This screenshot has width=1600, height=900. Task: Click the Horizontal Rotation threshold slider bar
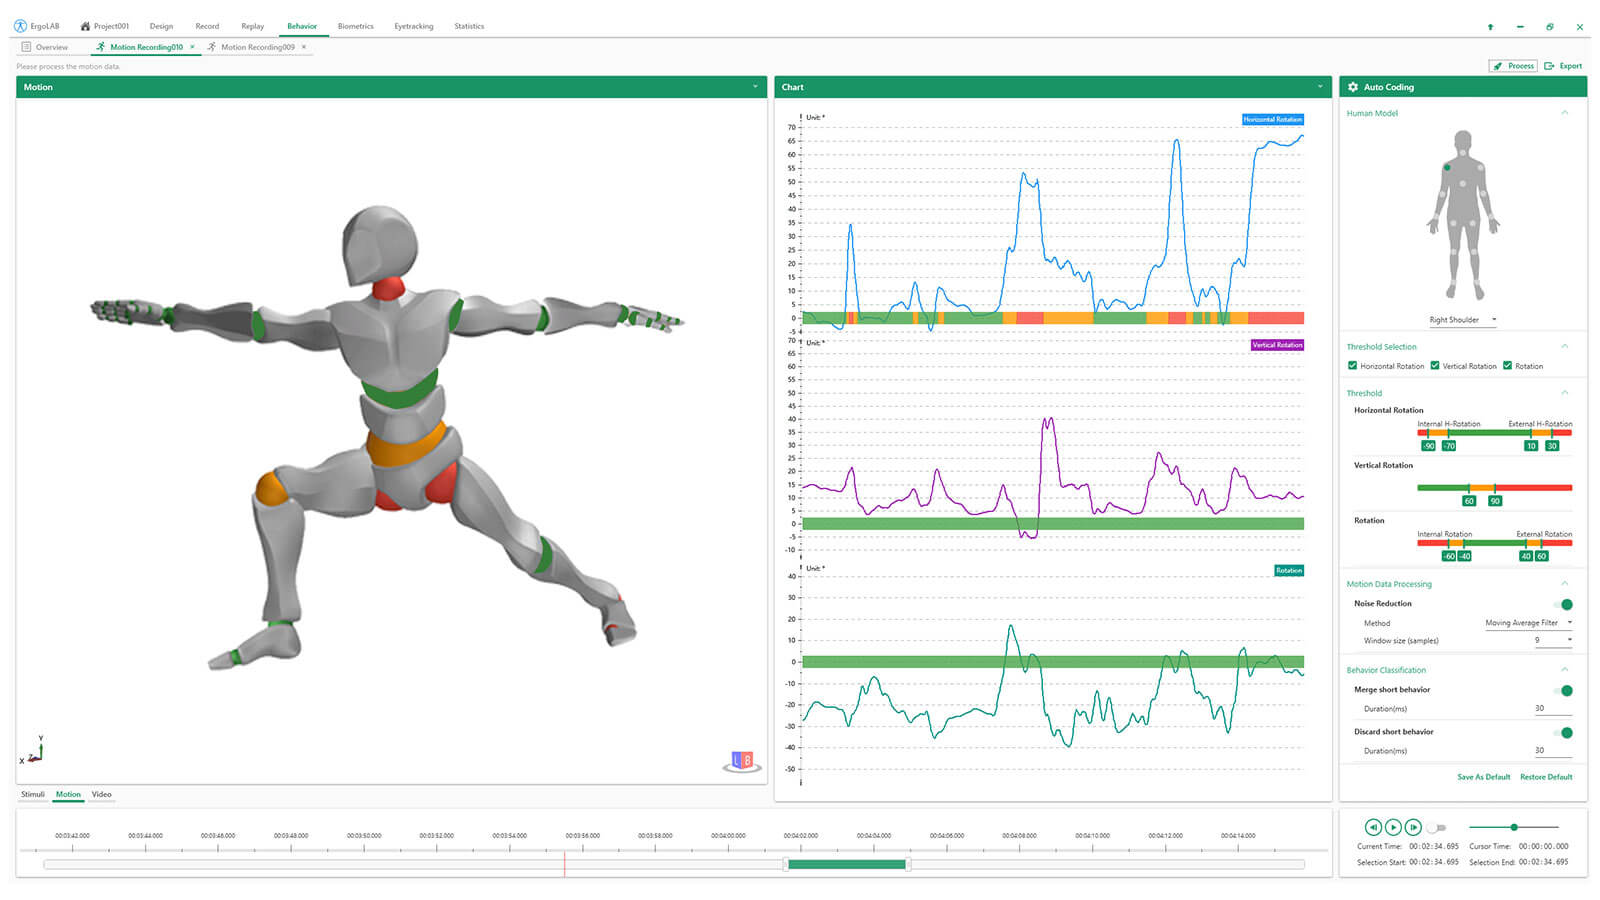(x=1494, y=433)
